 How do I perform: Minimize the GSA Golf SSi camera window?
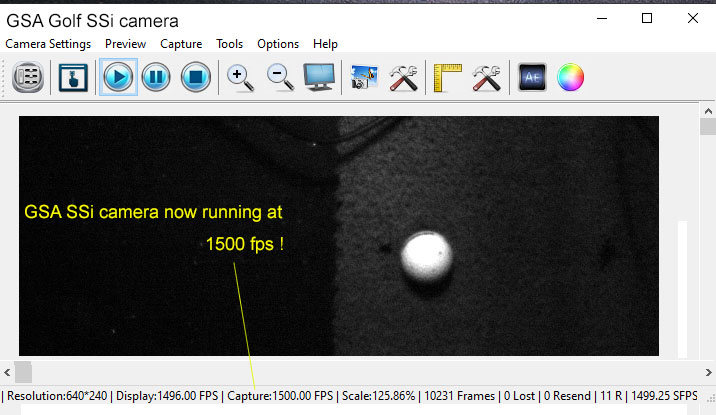(602, 19)
